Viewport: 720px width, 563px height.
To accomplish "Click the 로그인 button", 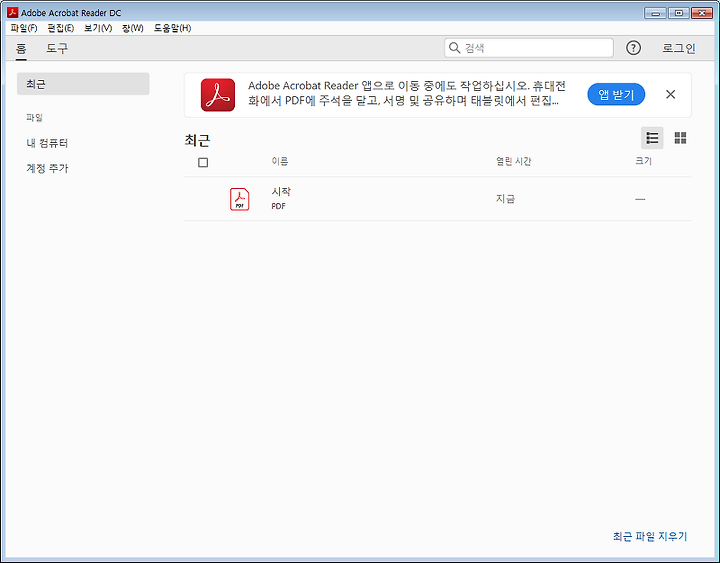I will (679, 48).
